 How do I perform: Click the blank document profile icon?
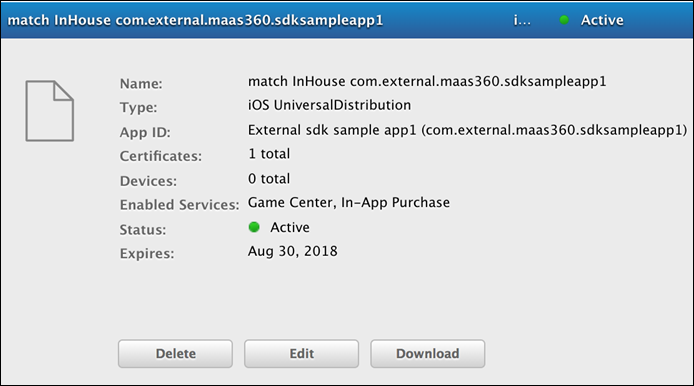pos(50,111)
